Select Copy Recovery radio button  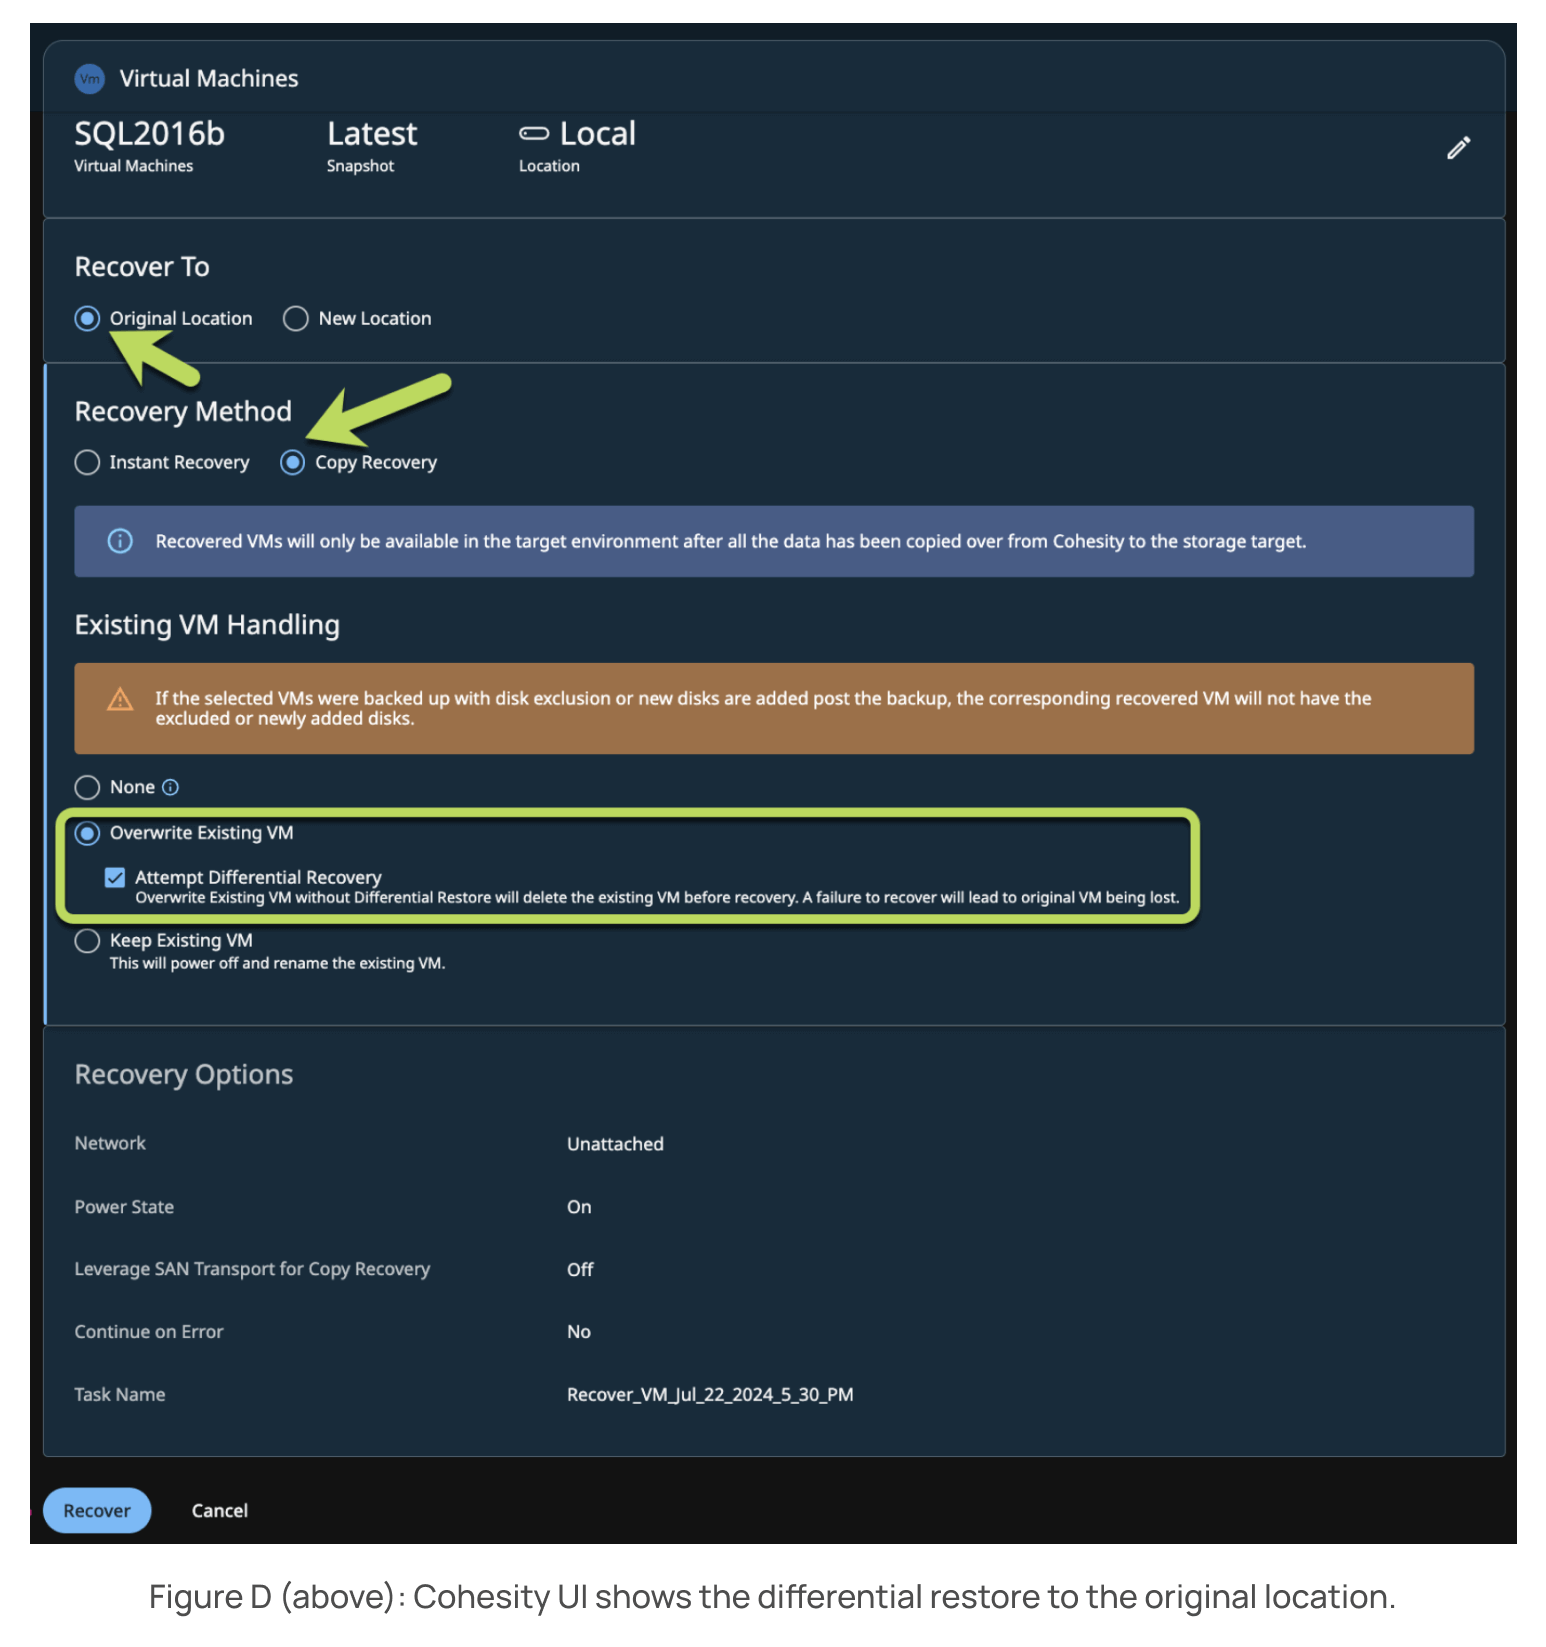[x=293, y=462]
